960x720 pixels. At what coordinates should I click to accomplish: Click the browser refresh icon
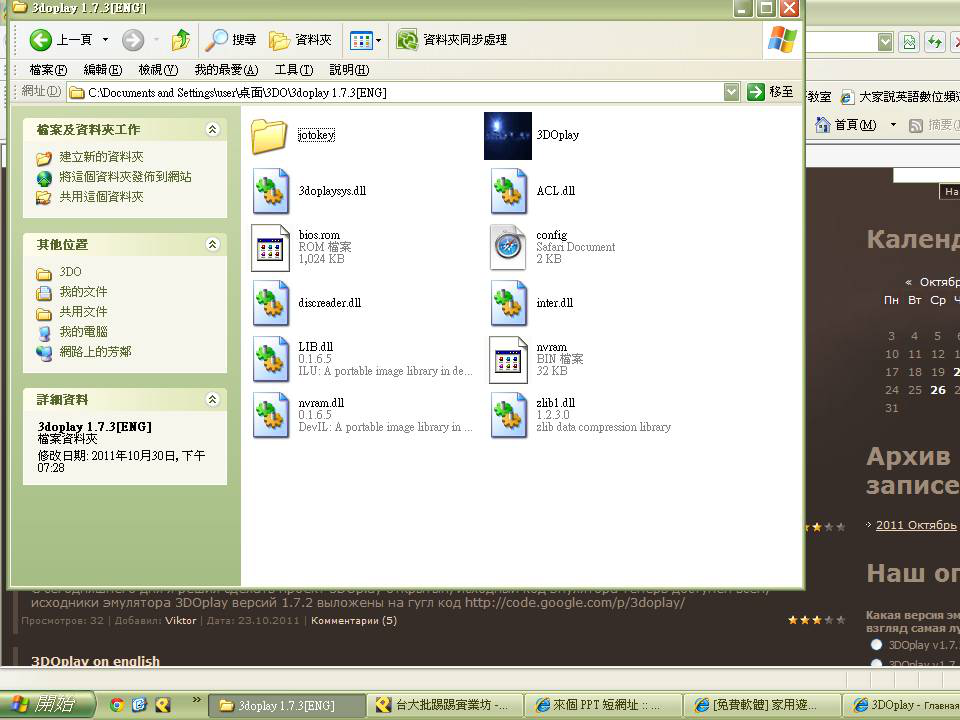[x=935, y=42]
